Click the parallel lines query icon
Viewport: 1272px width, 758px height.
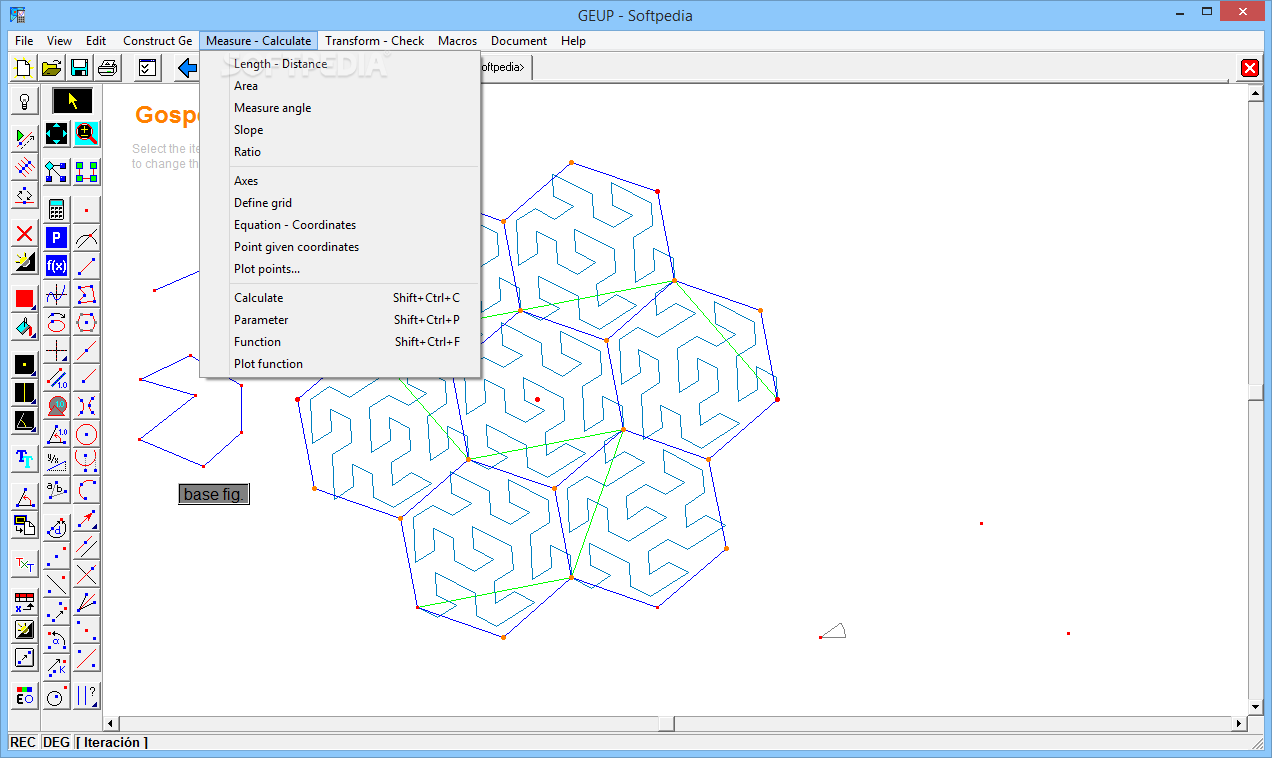[x=87, y=696]
